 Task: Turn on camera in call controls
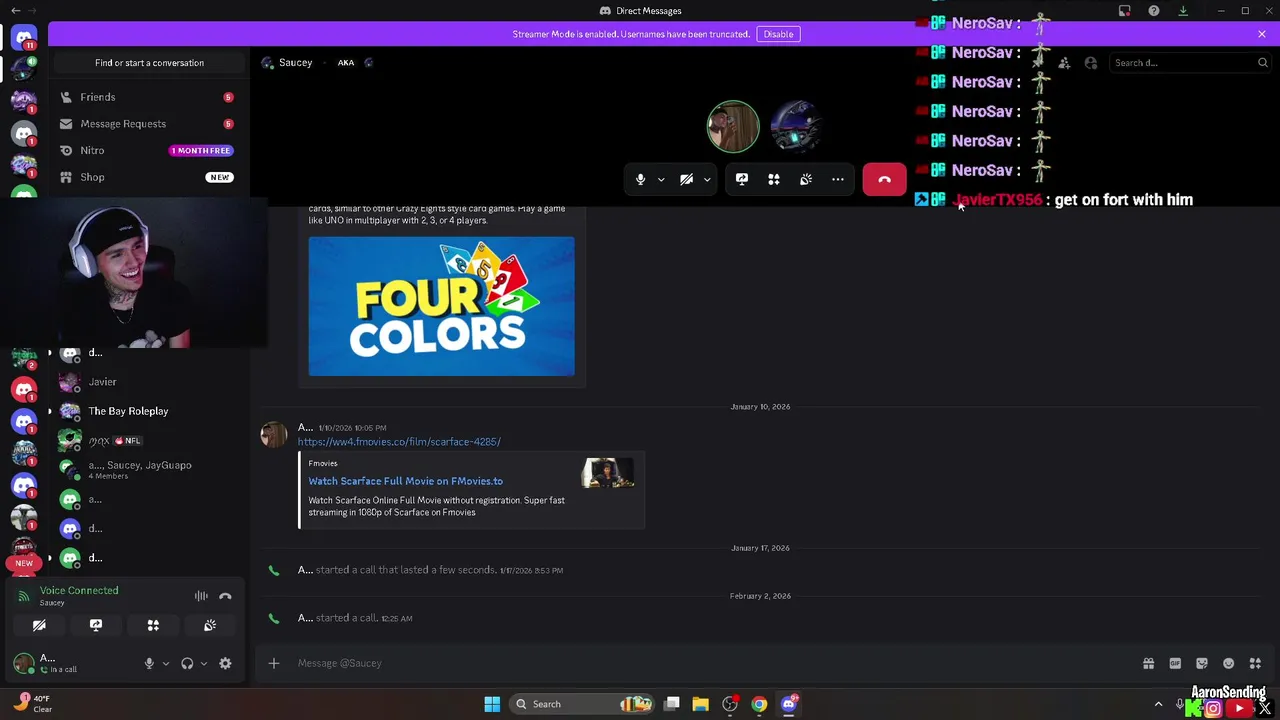click(x=686, y=179)
